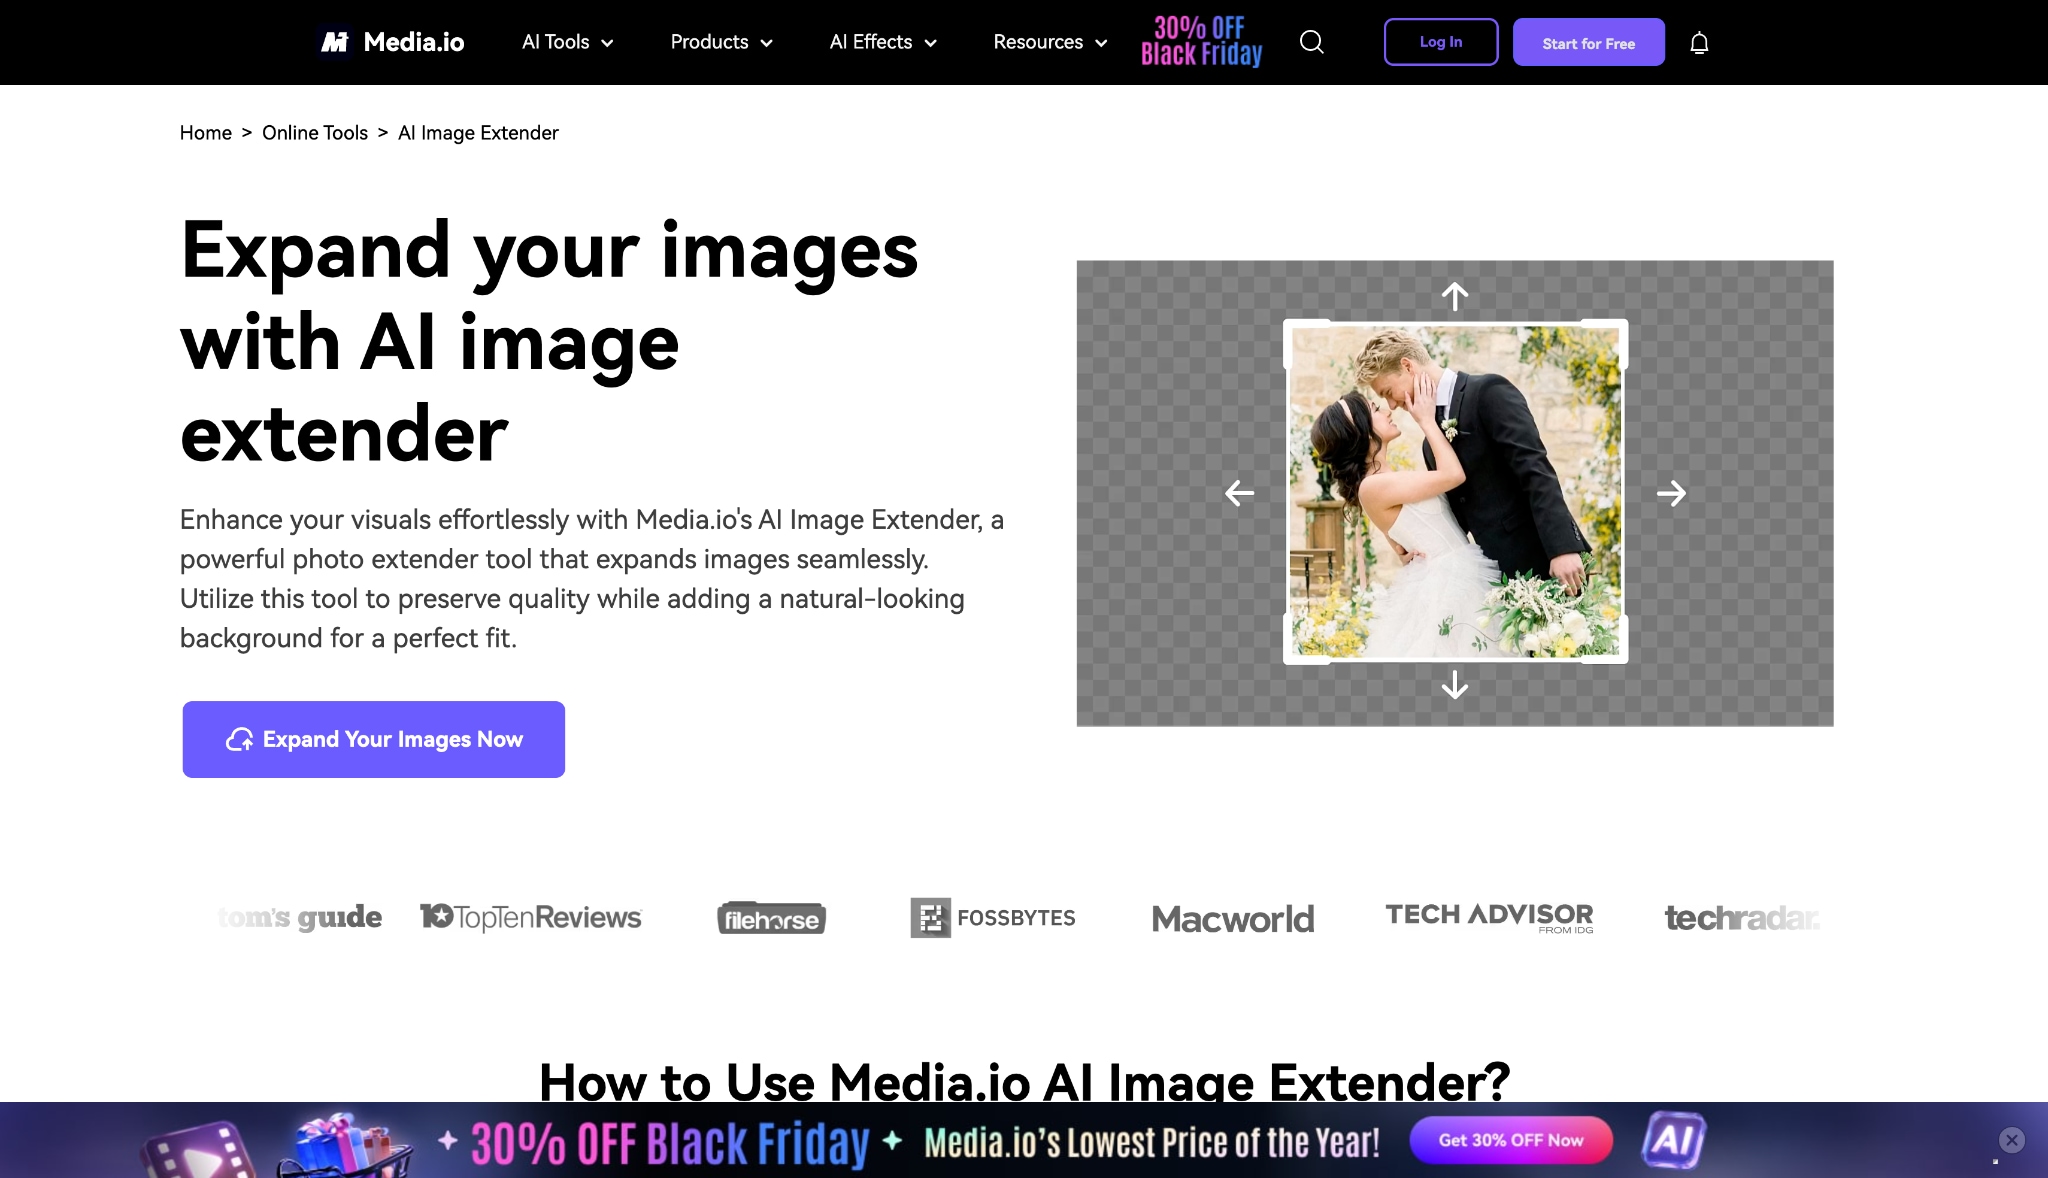Open the AI Effects menu
The height and width of the screenshot is (1178, 2048).
point(881,42)
